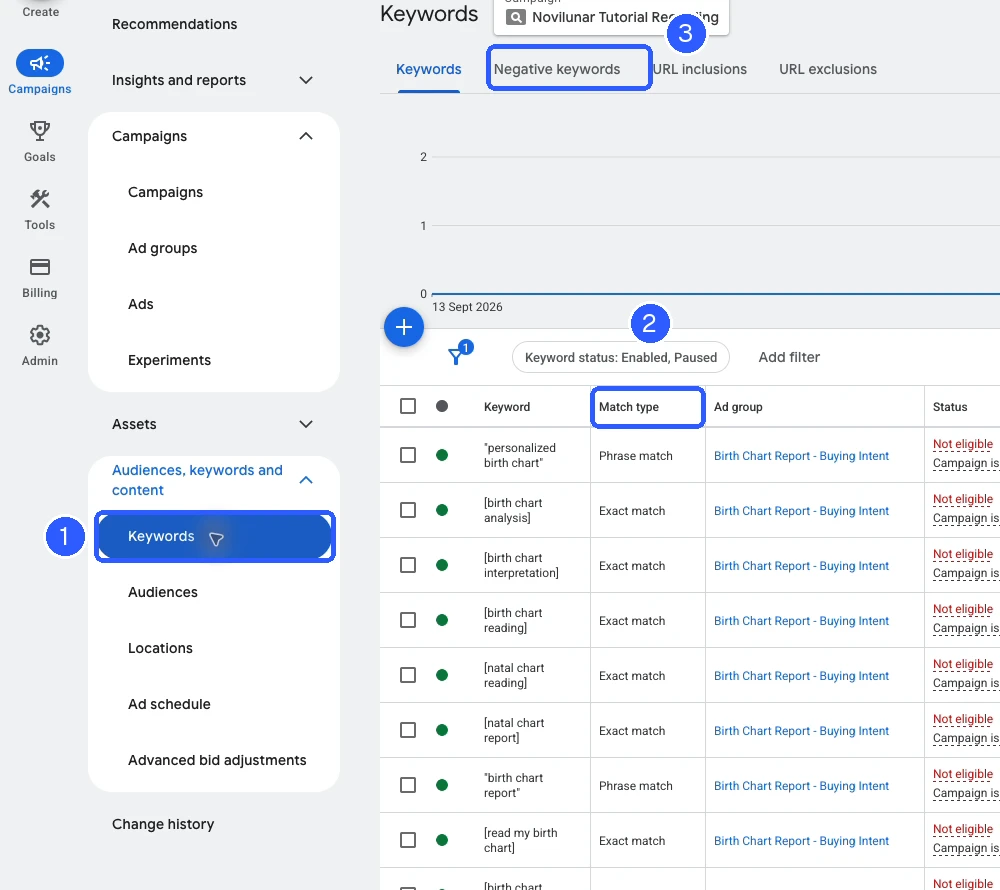Viewport: 1000px width, 890px height.
Task: Open Recommendations in the sidebar
Action: click(x=174, y=24)
